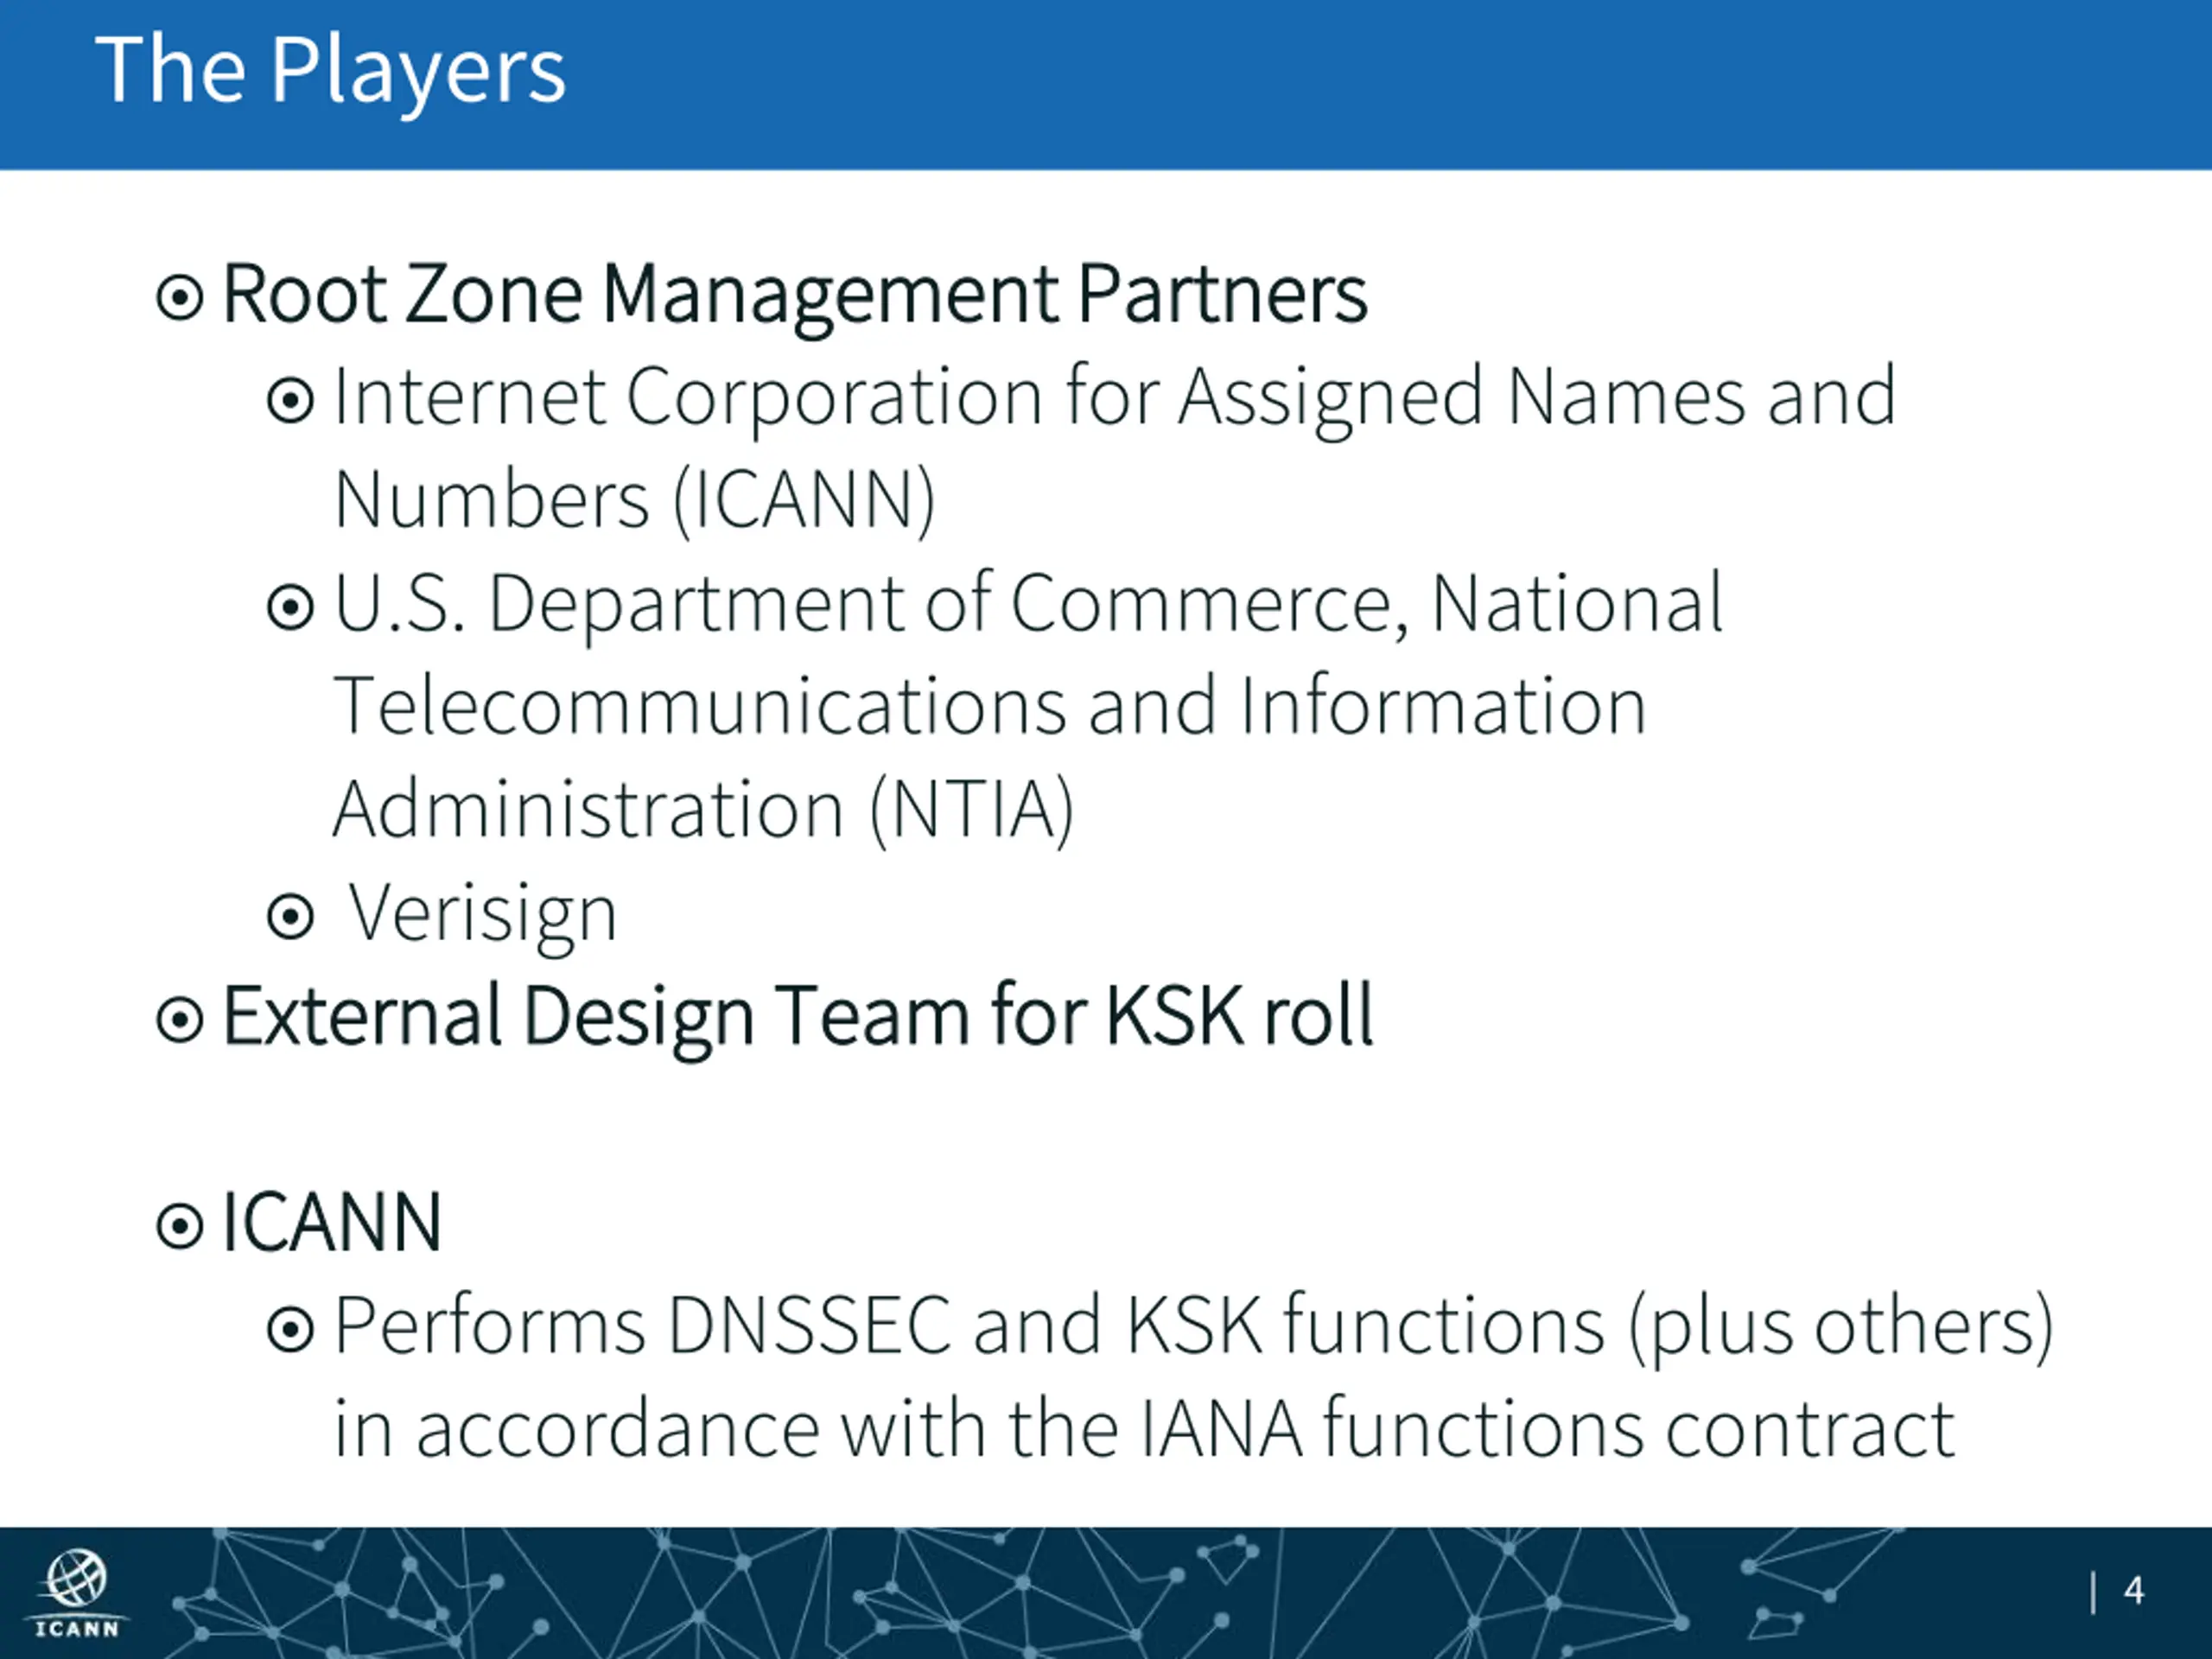This screenshot has height=1659, width=2212.
Task: Click the network pattern in footer bar
Action: (x=1100, y=1593)
